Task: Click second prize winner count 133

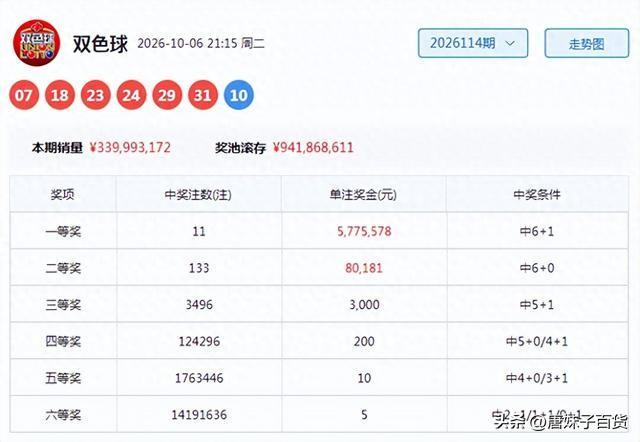Action: [199, 268]
